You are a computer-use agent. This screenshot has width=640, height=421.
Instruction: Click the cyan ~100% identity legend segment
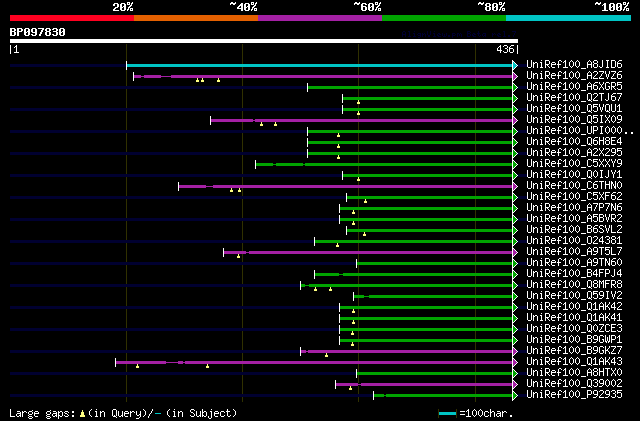pyautogui.click(x=569, y=18)
